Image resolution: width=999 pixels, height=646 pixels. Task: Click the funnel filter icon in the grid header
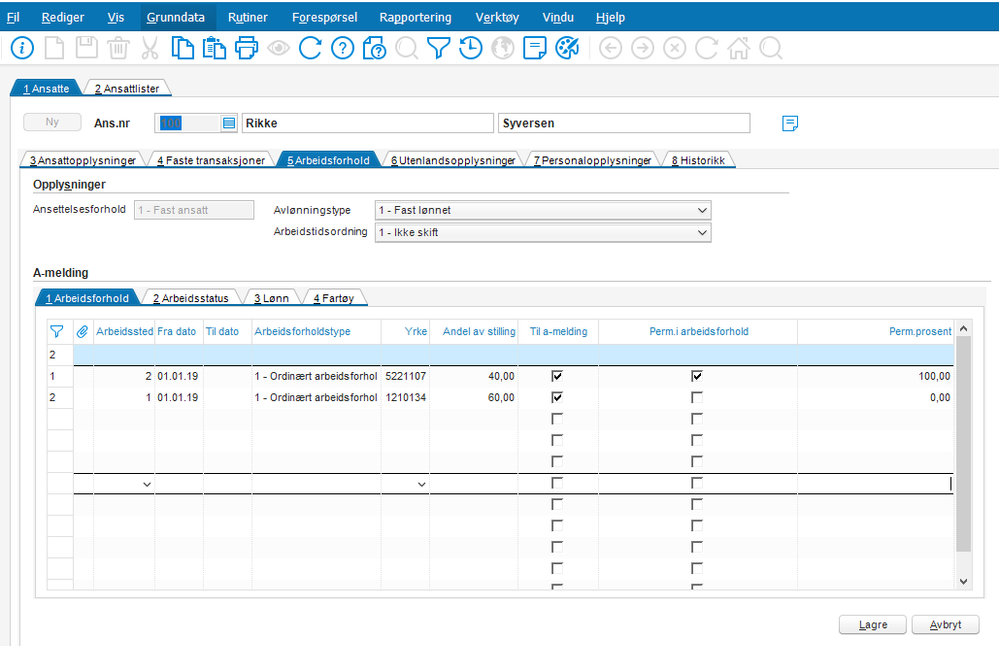point(57,331)
